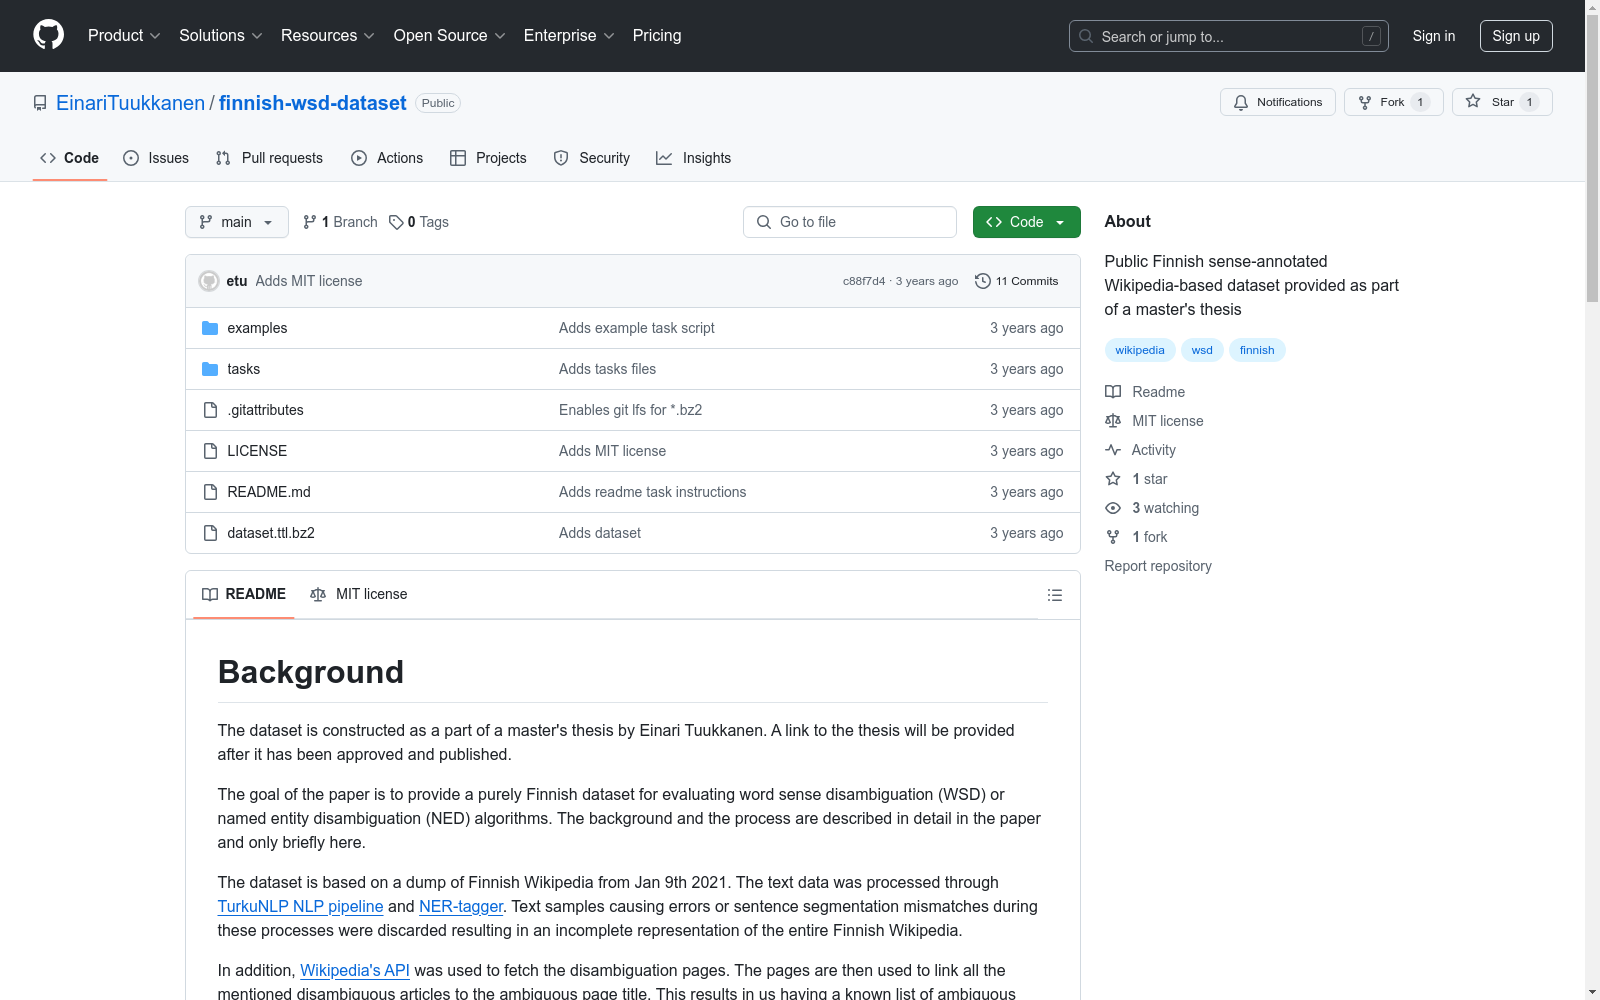1600x1000 pixels.
Task: Click the history clock icon beside 11 Commits
Action: (983, 281)
